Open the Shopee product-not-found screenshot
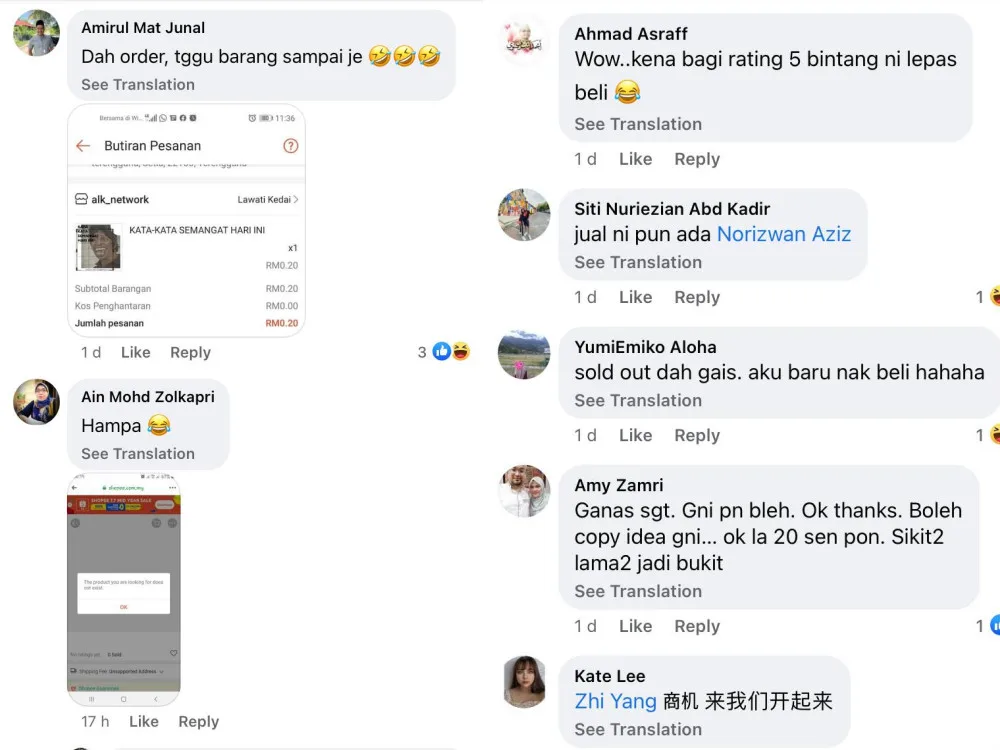1000x750 pixels. (x=124, y=589)
